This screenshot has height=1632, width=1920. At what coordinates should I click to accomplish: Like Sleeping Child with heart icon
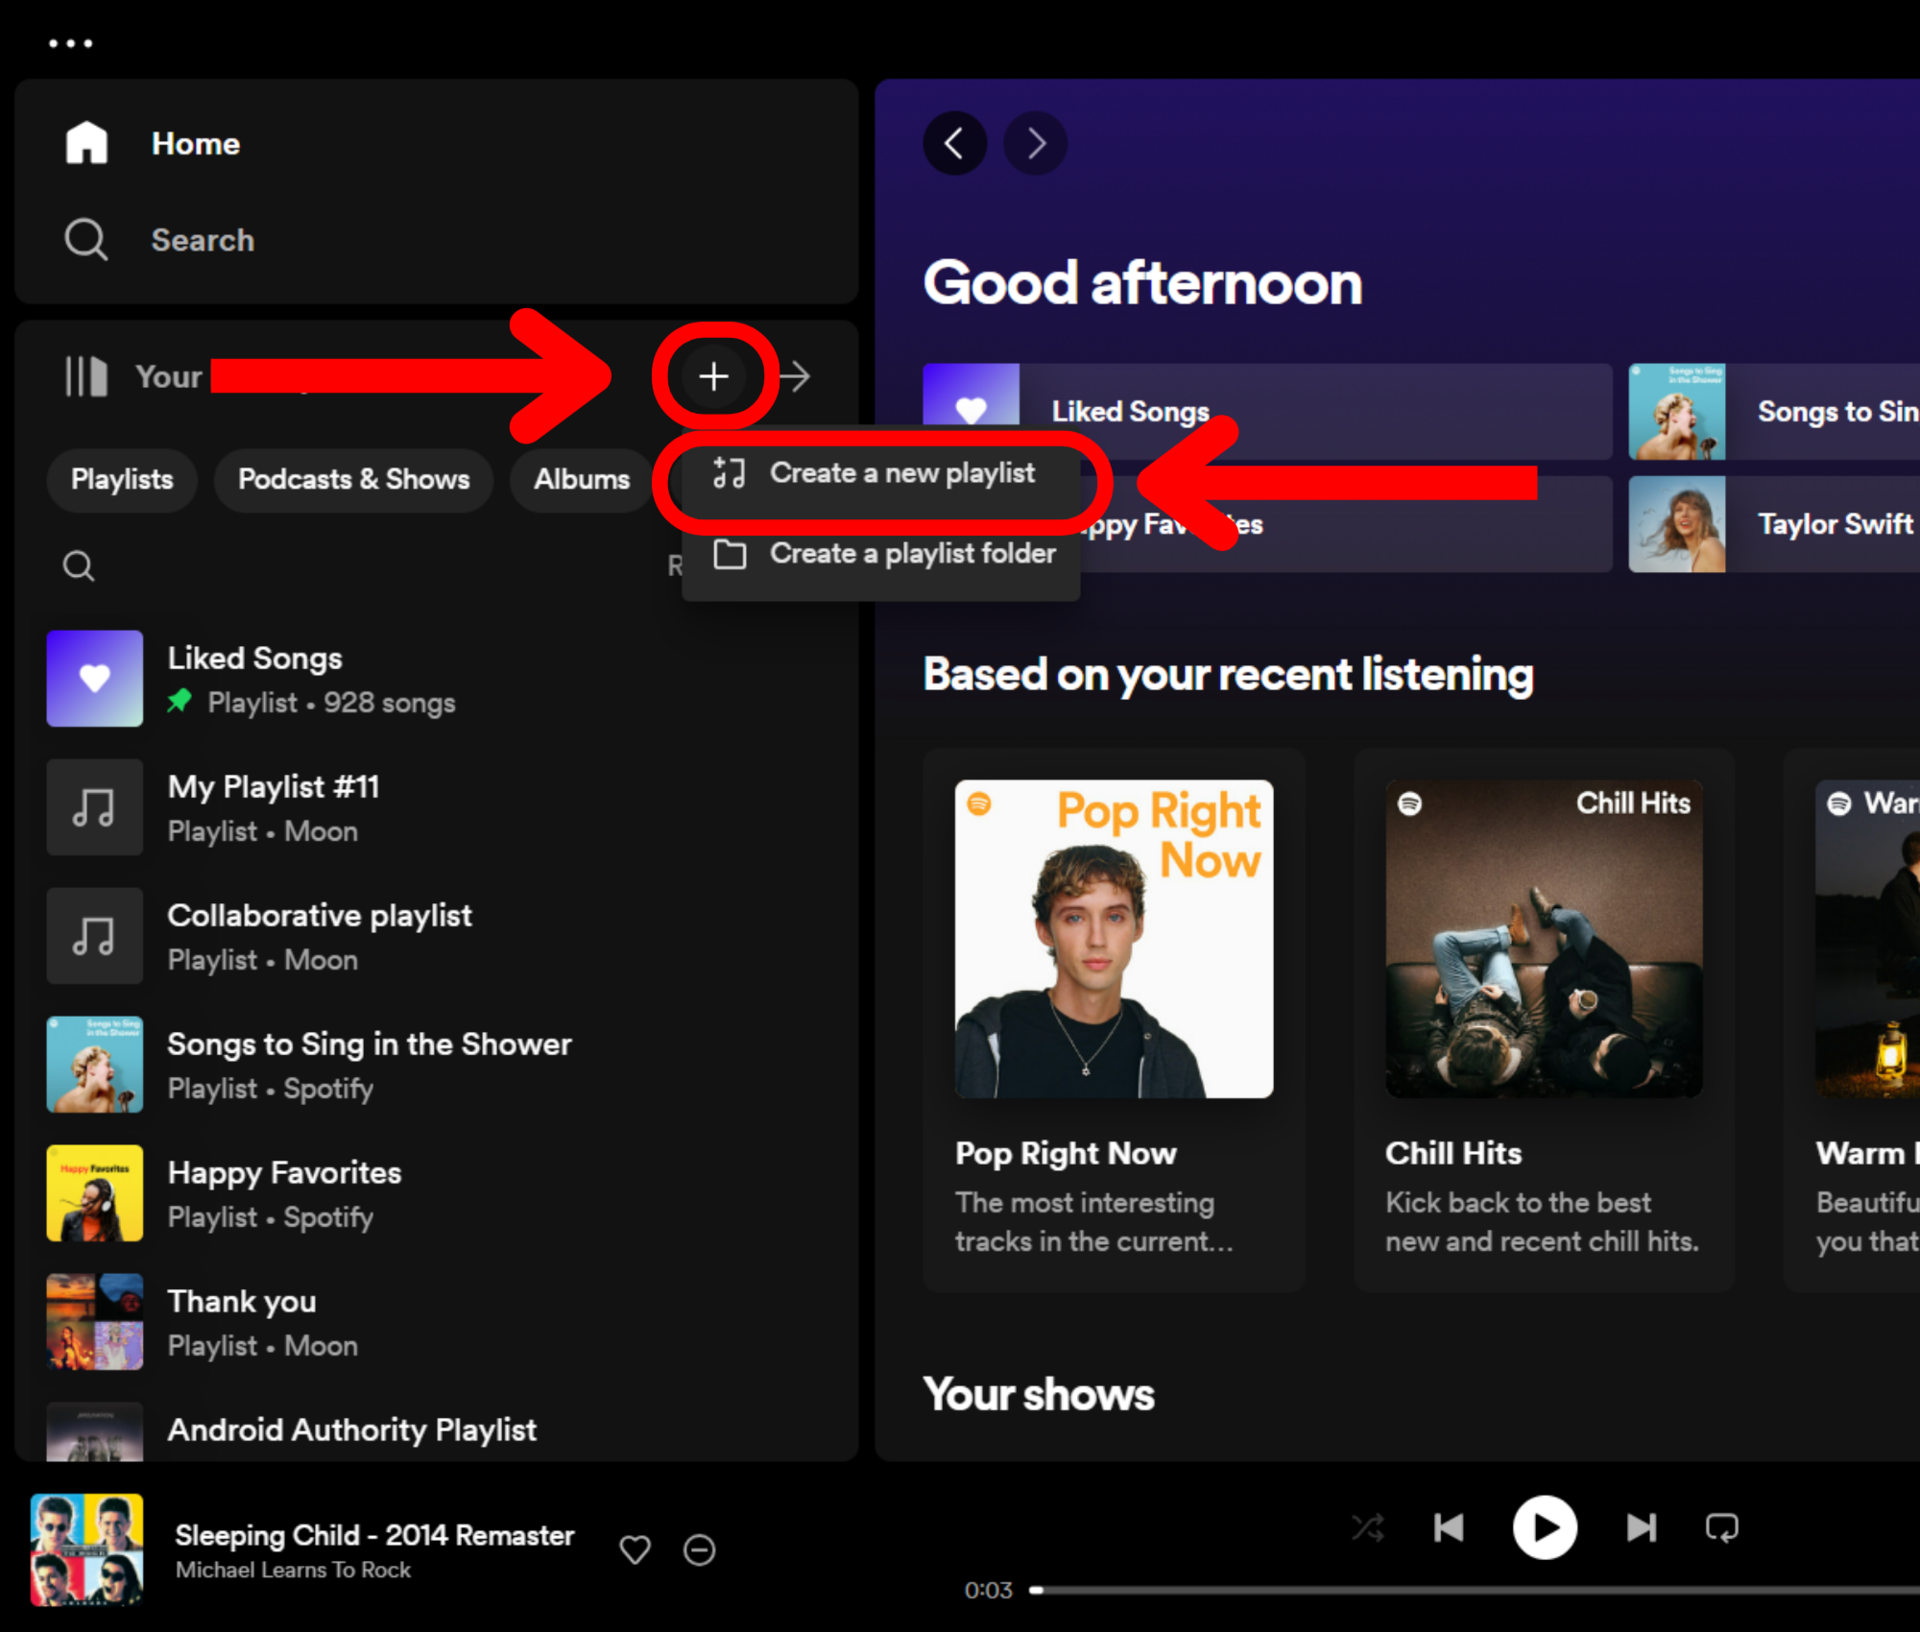(635, 1549)
